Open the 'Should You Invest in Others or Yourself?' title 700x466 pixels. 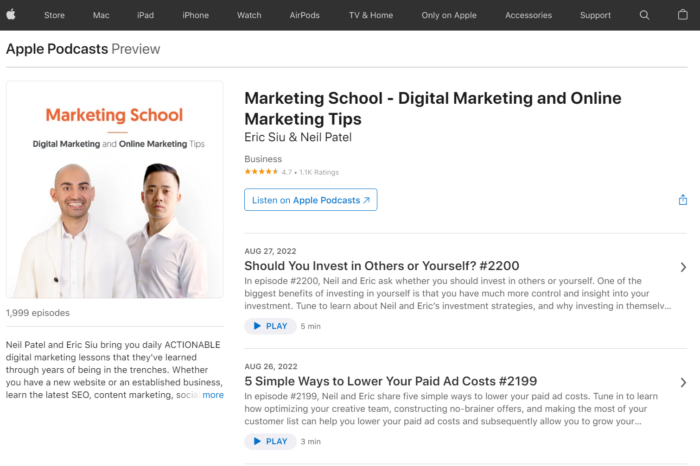click(x=382, y=266)
